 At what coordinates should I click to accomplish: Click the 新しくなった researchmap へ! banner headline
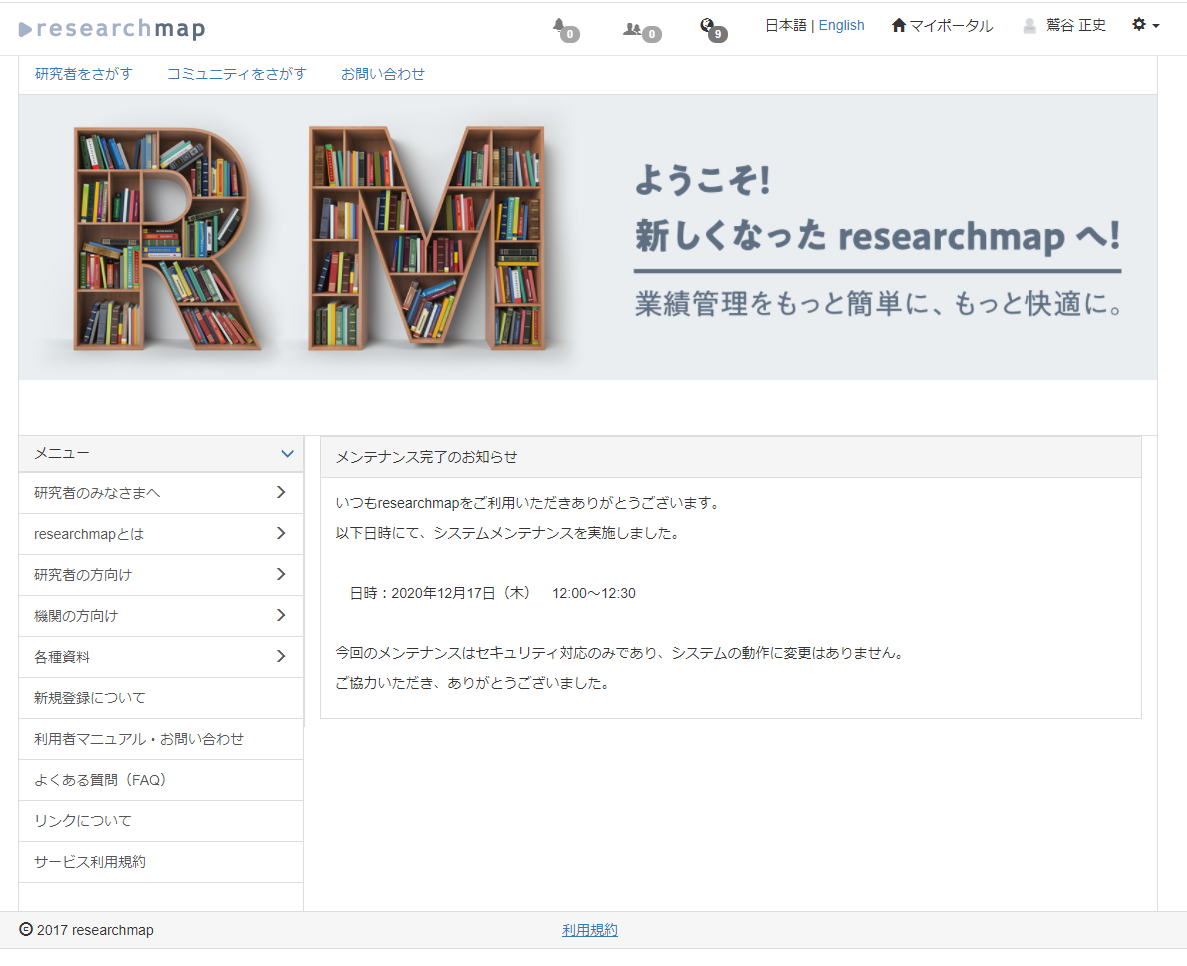877,235
